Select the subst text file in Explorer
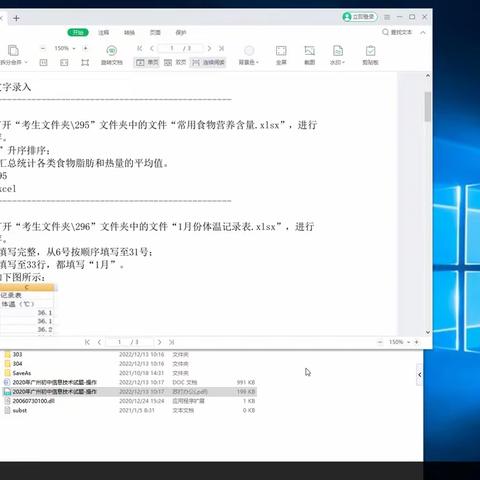 128,410
